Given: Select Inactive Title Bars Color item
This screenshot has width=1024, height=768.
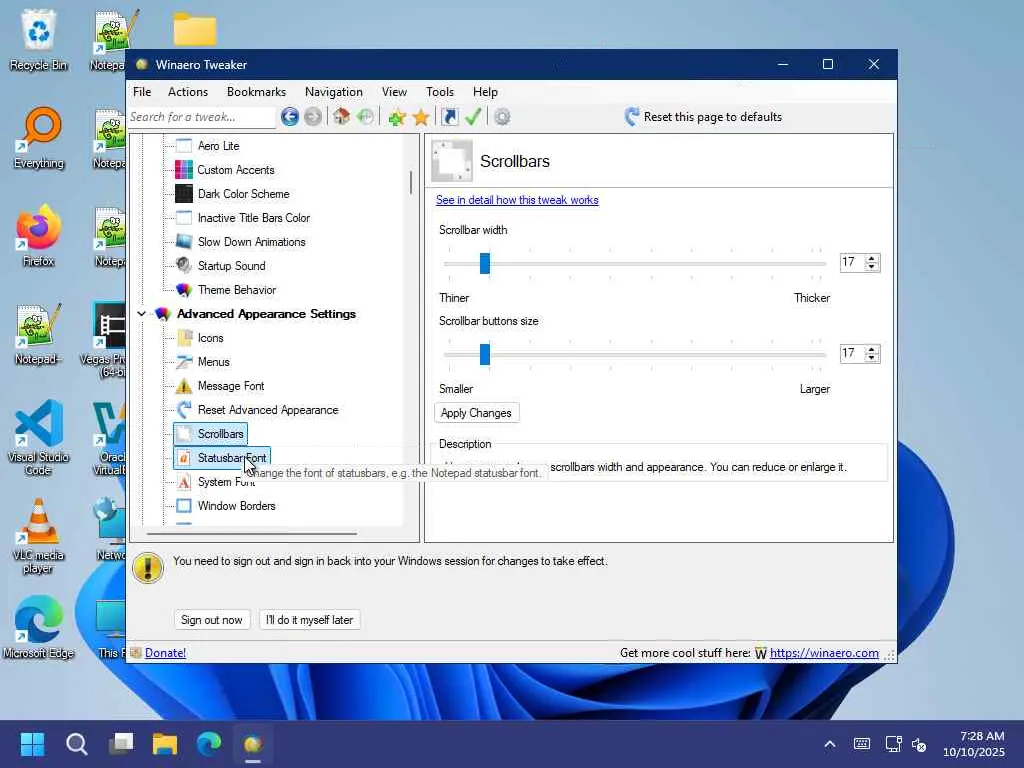Looking at the screenshot, I should 253,218.
